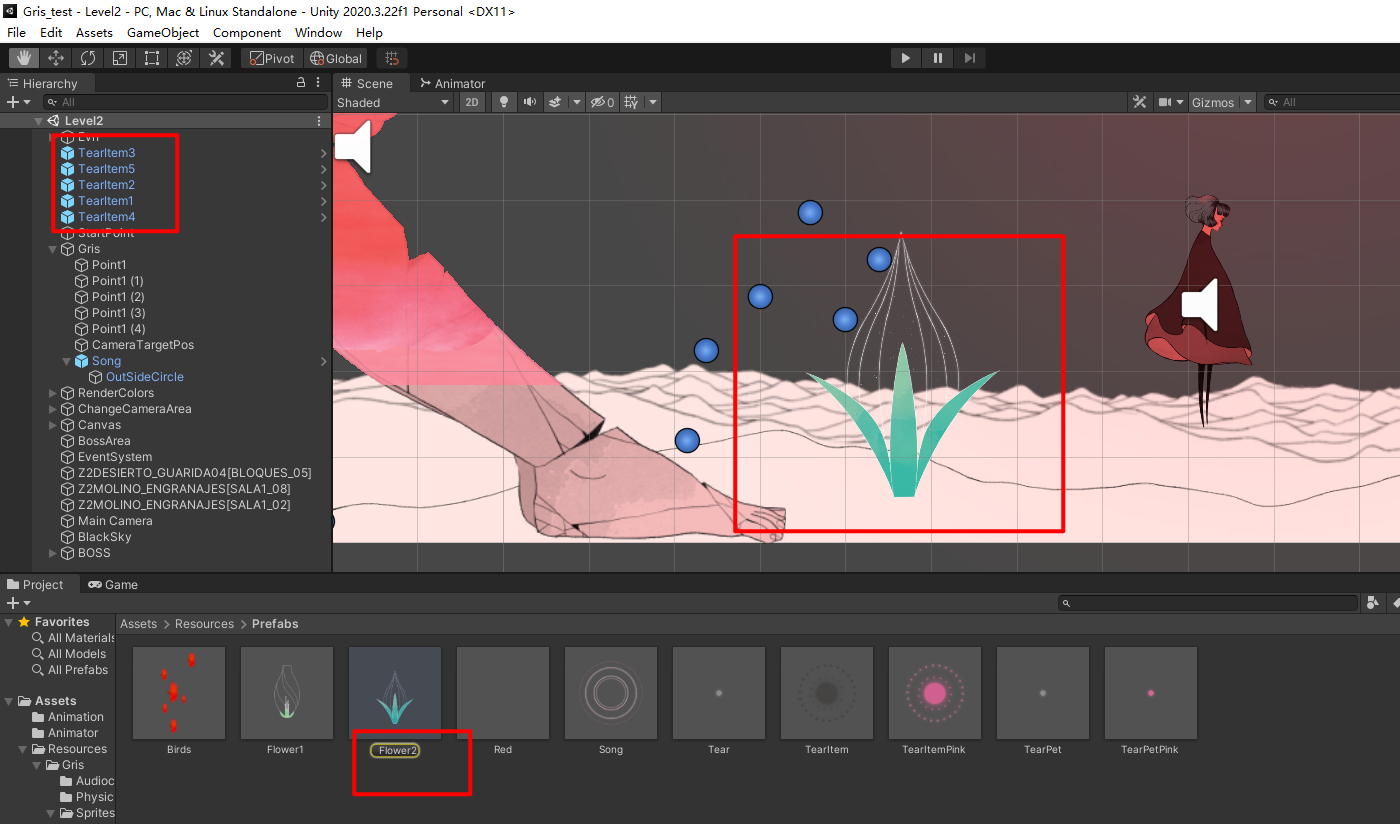The height and width of the screenshot is (824, 1400).
Task: Select the Rect tool
Action: [152, 58]
